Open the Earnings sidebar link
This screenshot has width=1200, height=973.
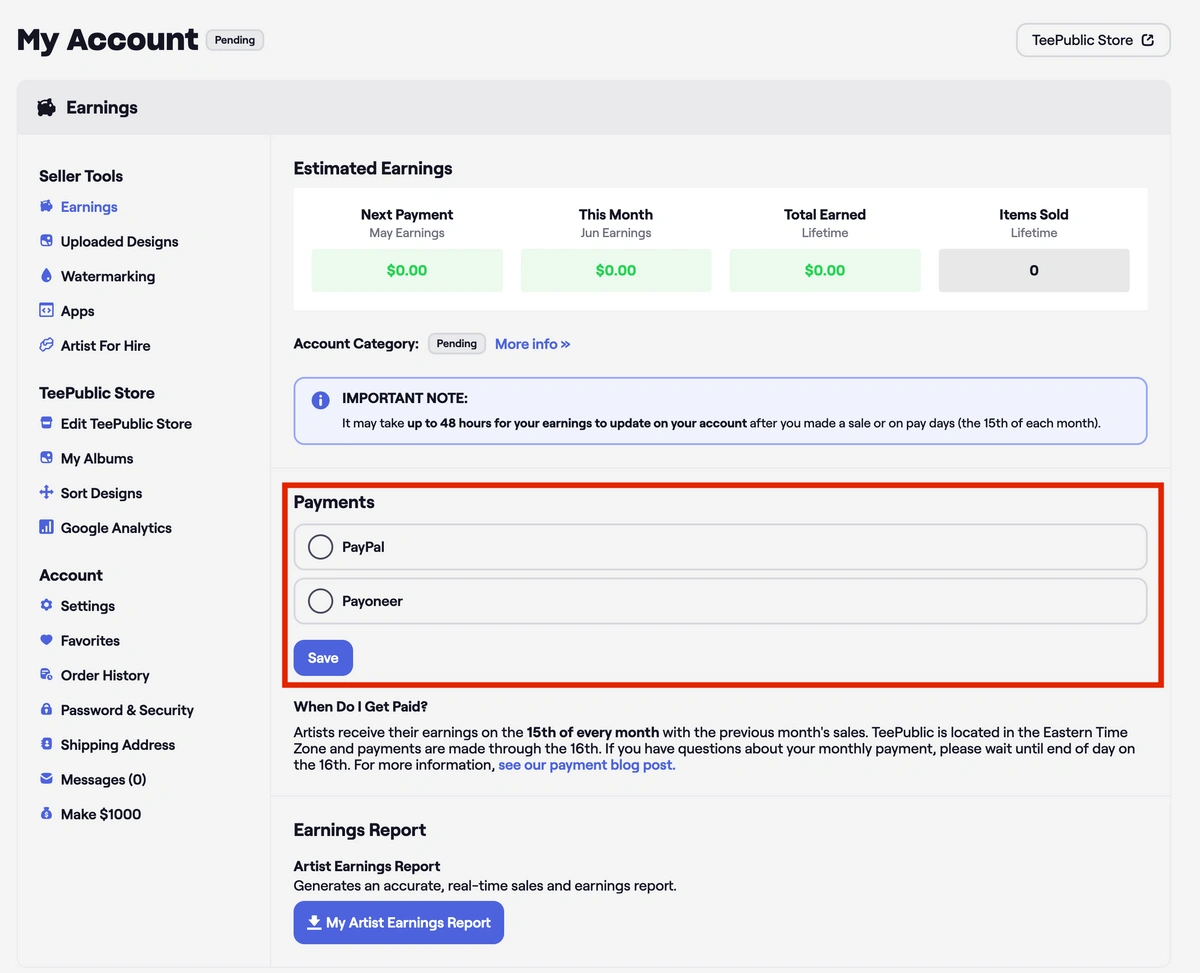pyautogui.click(x=89, y=207)
